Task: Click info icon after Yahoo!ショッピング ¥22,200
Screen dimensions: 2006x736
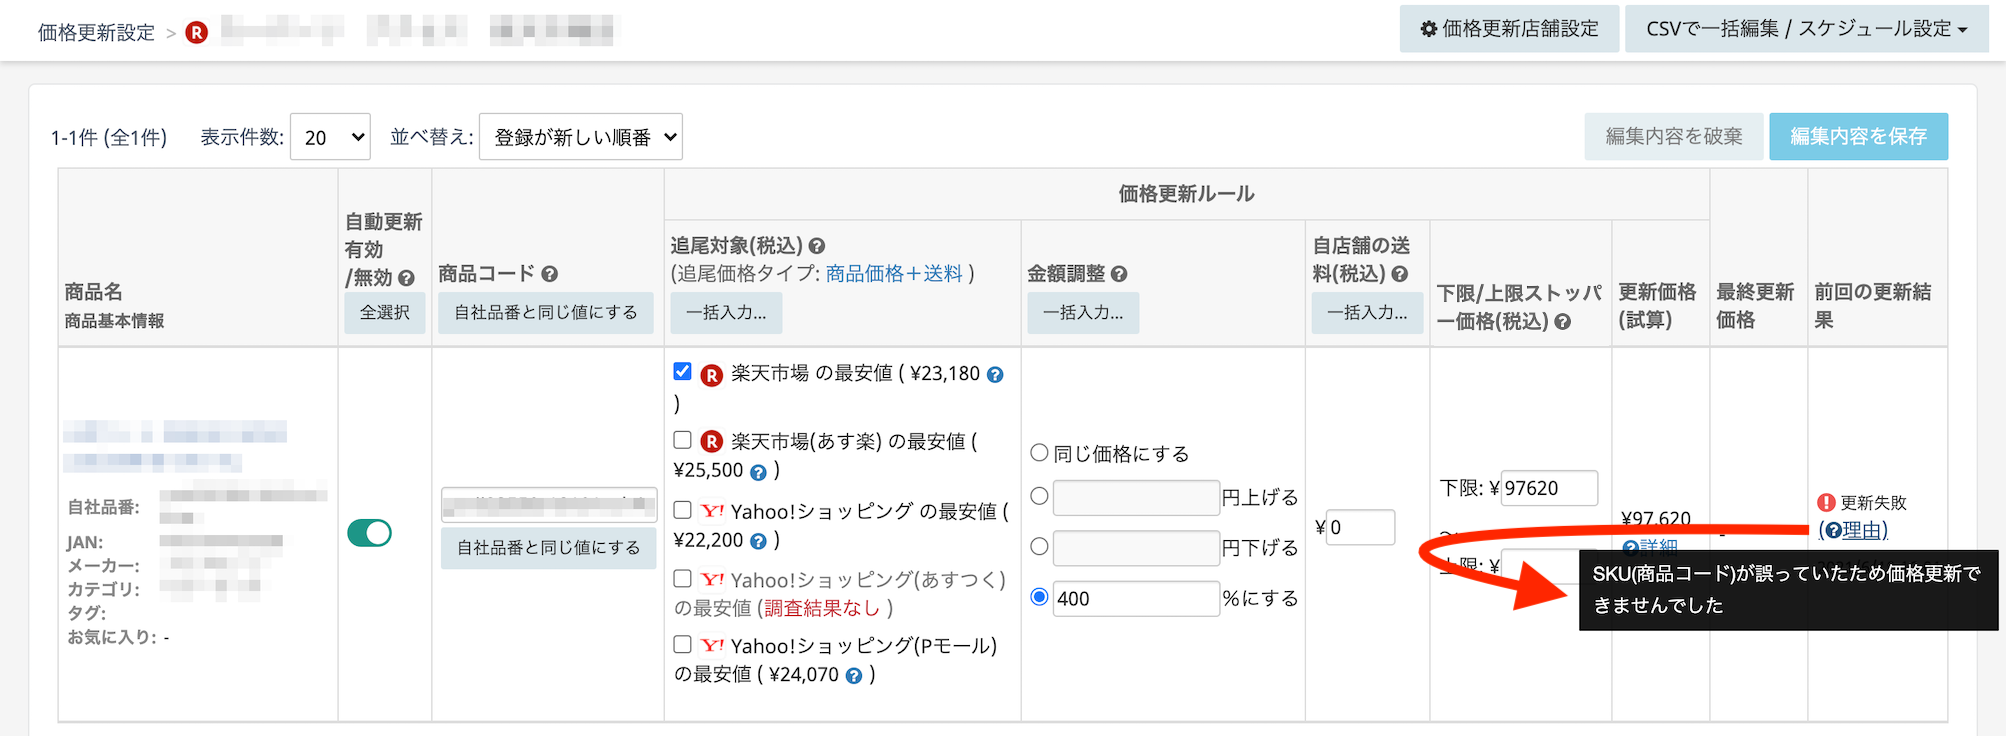Action: (758, 541)
